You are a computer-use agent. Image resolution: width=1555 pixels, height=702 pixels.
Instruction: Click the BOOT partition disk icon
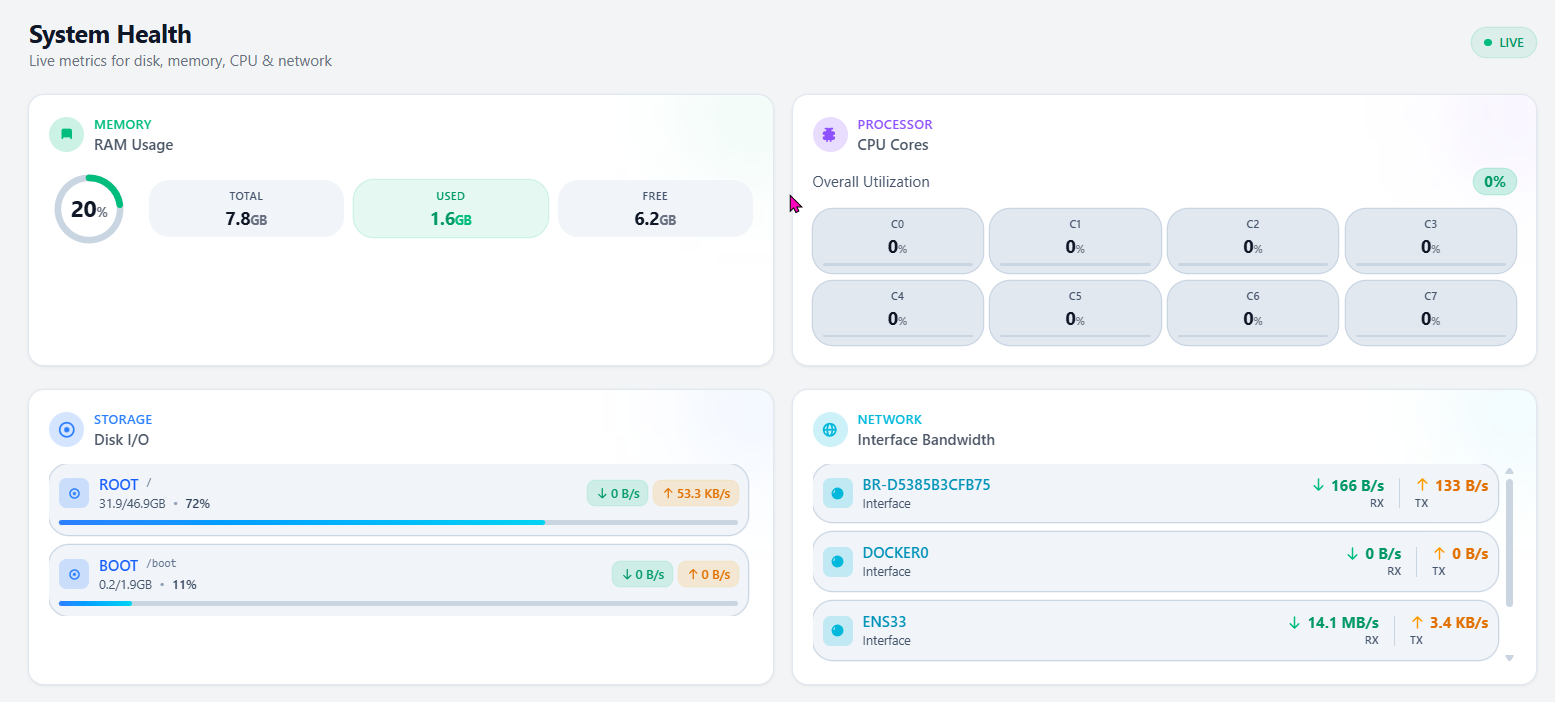click(73, 574)
